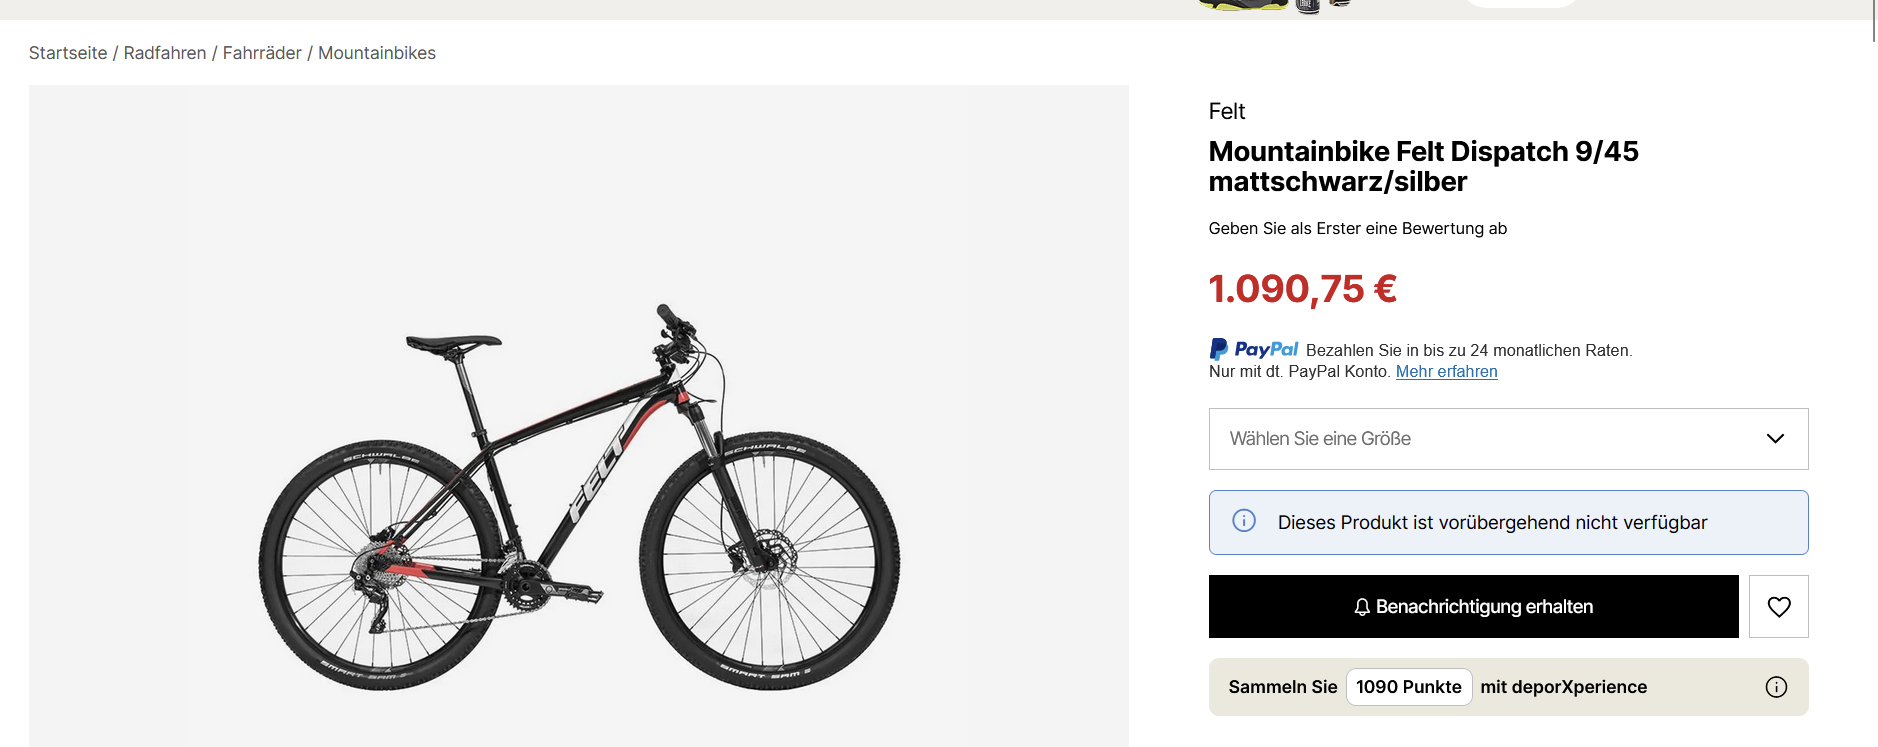Image resolution: width=1878 pixels, height=747 pixels.
Task: Add the bike to wishlist with heart icon
Action: coord(1778,606)
